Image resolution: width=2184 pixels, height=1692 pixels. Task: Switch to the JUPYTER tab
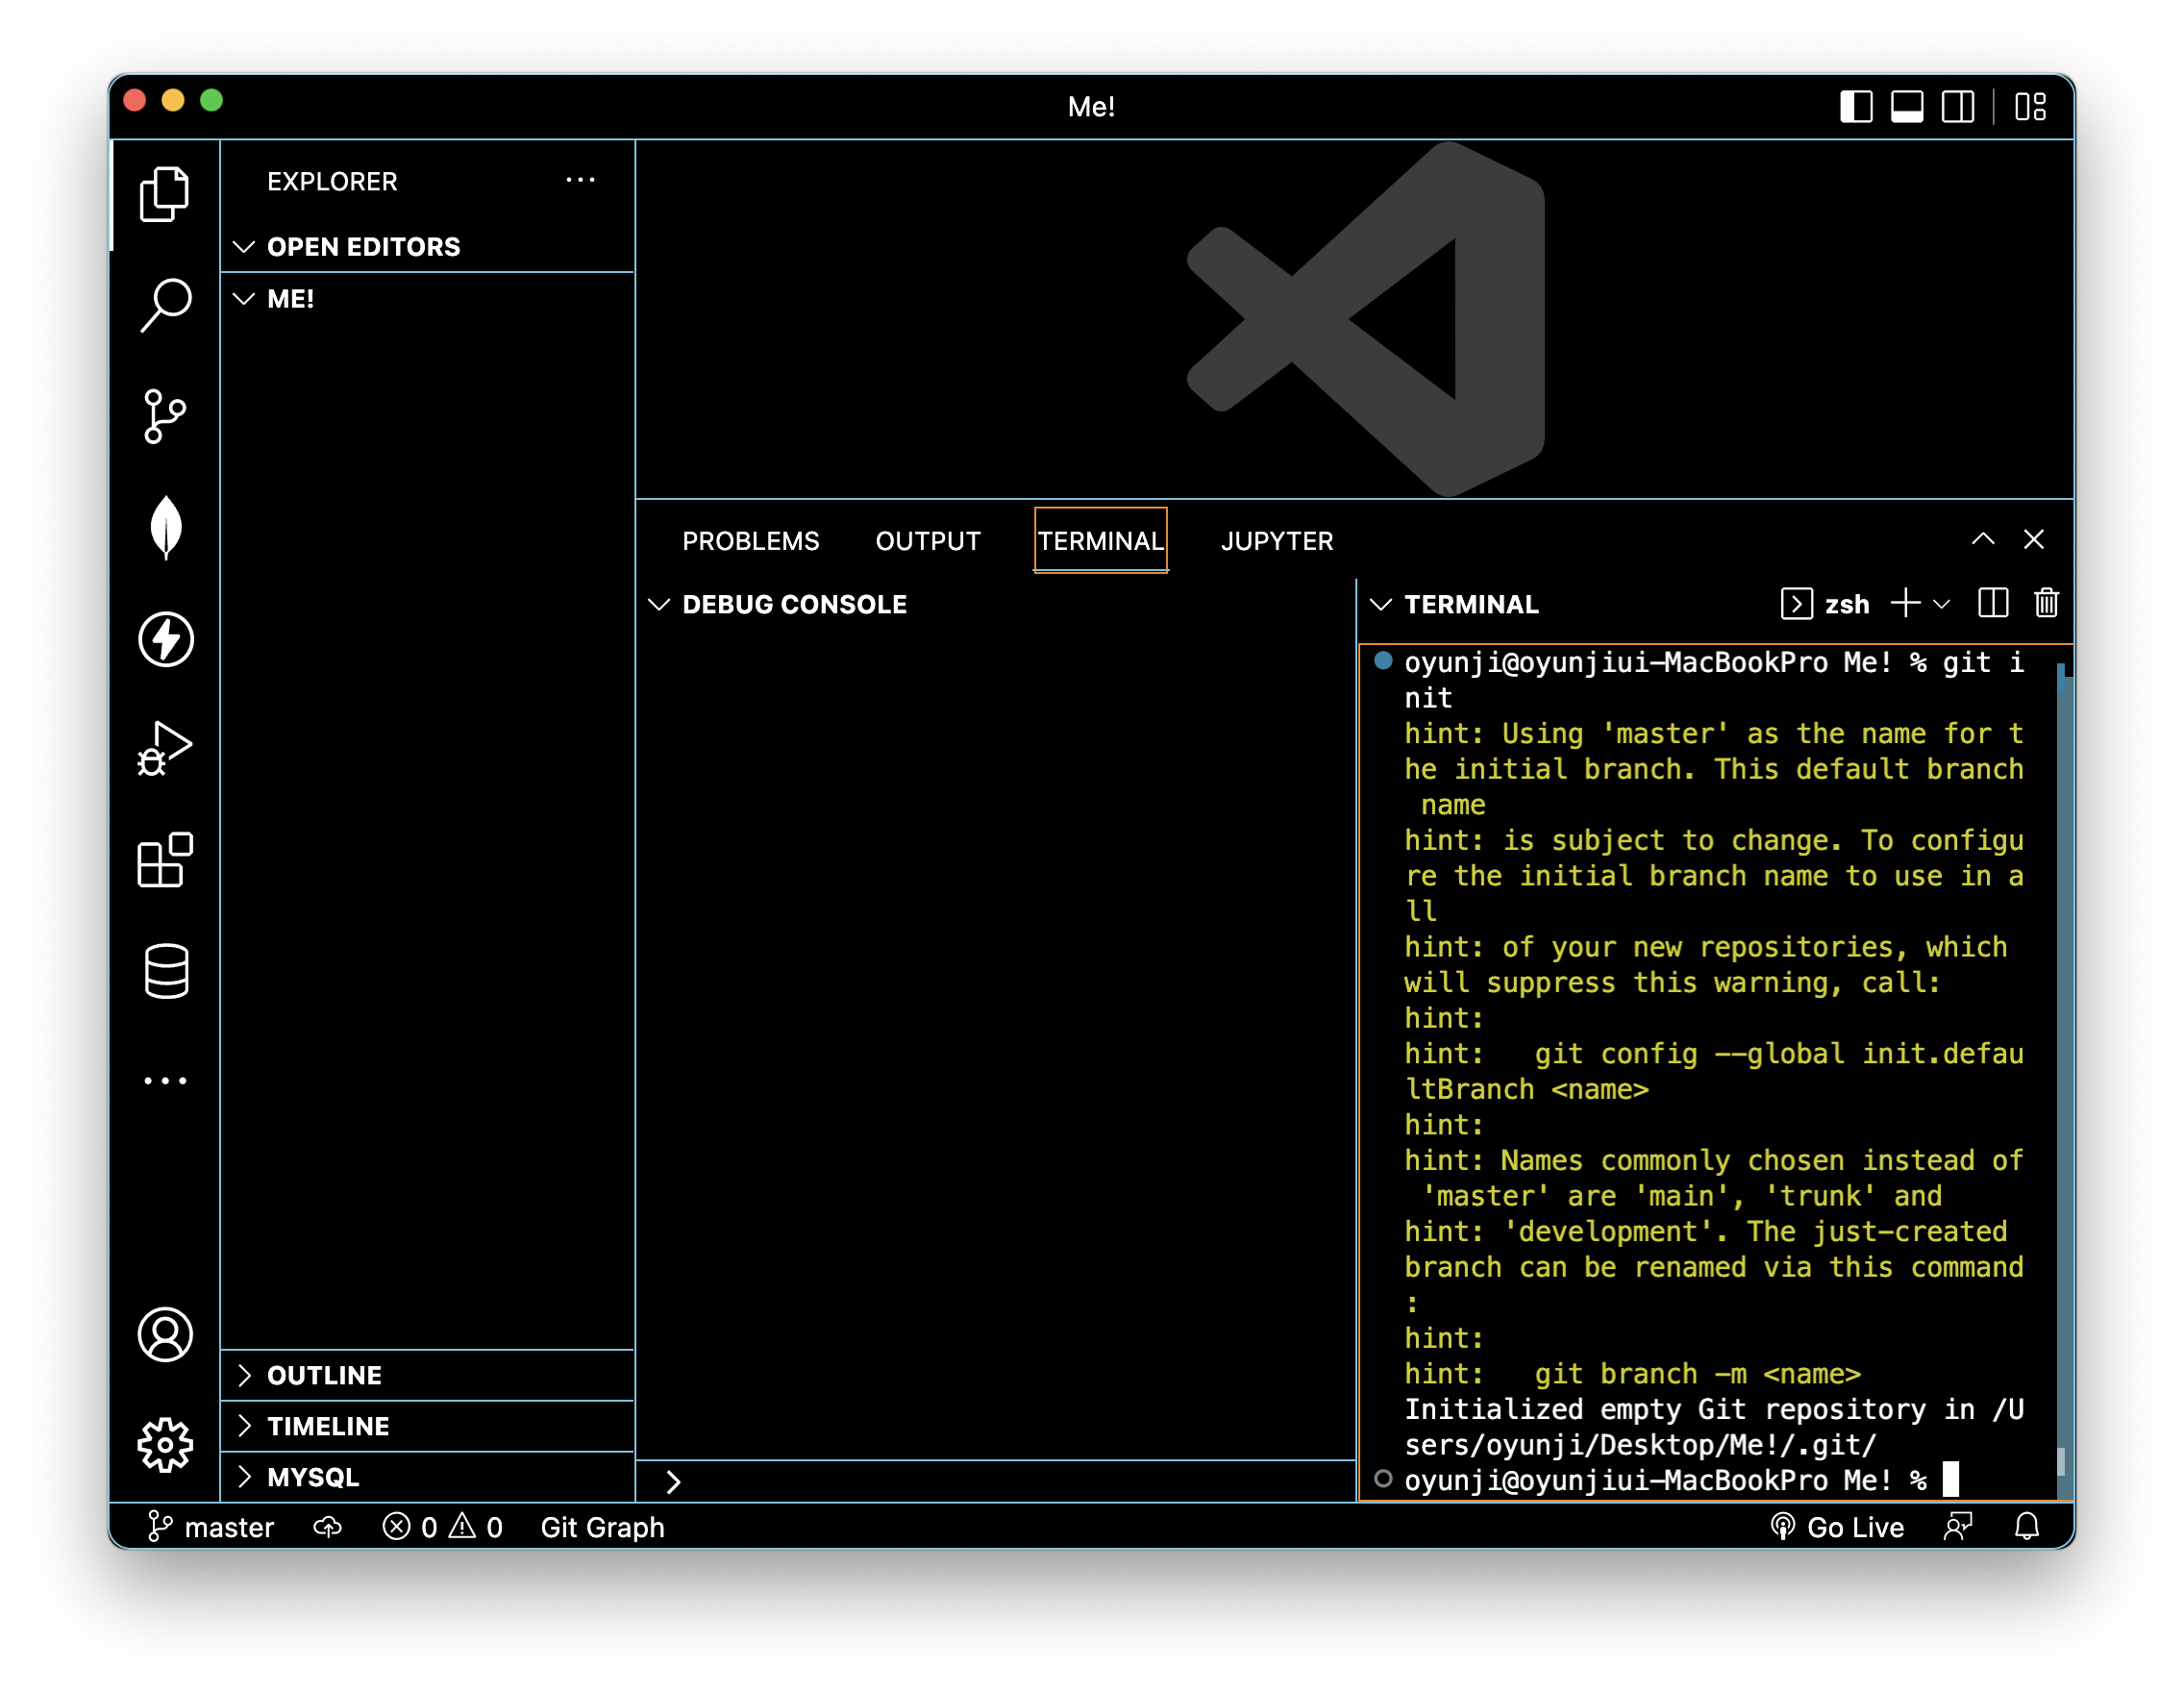point(1276,541)
